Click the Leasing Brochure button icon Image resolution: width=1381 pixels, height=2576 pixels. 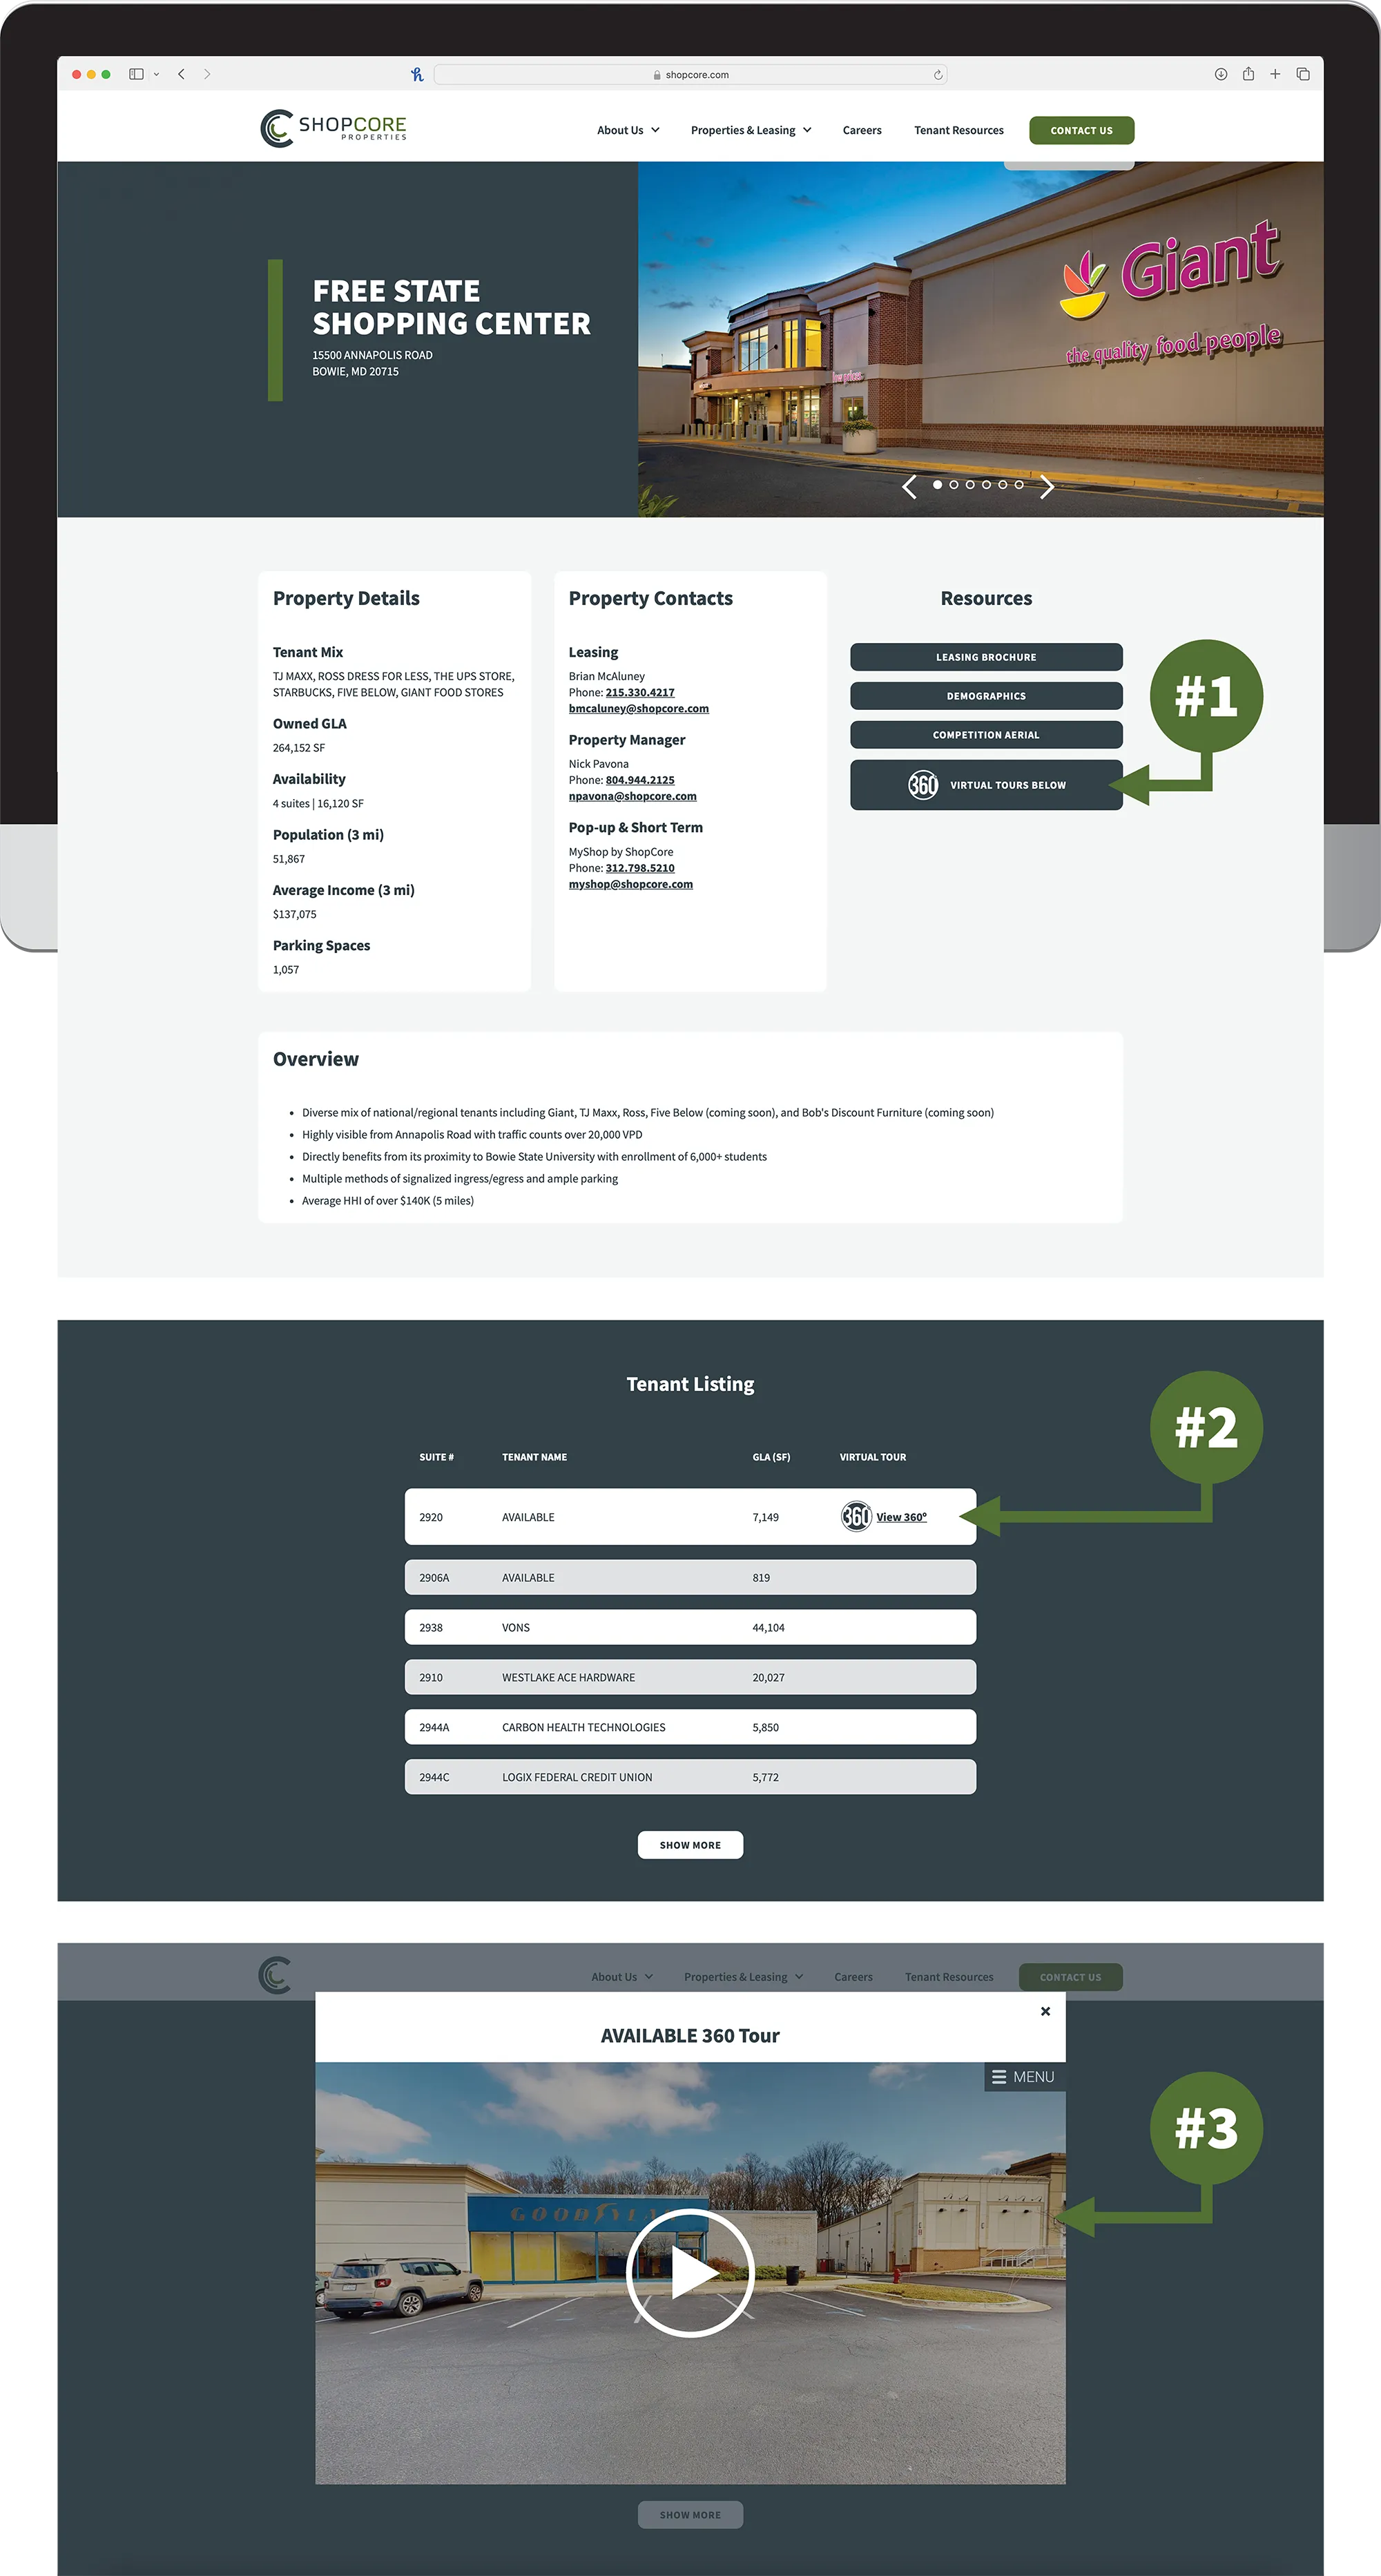pos(986,656)
